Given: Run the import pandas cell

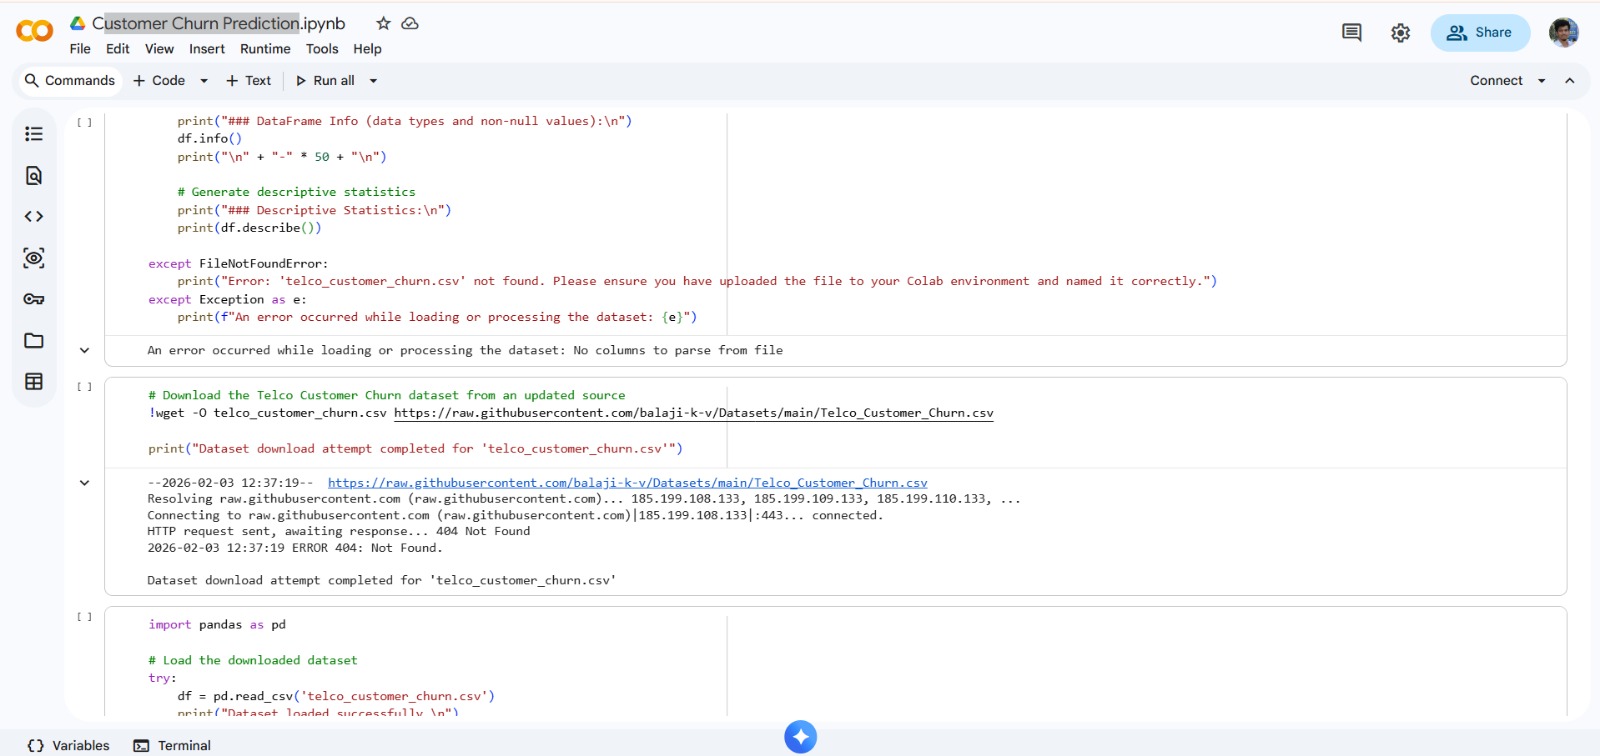Looking at the screenshot, I should click(x=85, y=617).
